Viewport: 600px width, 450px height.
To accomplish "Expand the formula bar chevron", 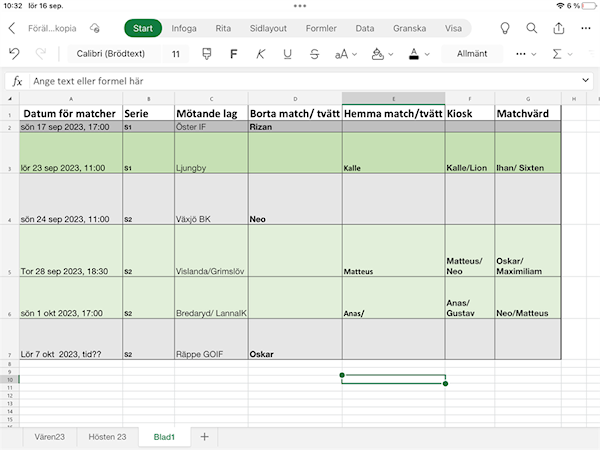I will coord(586,80).
